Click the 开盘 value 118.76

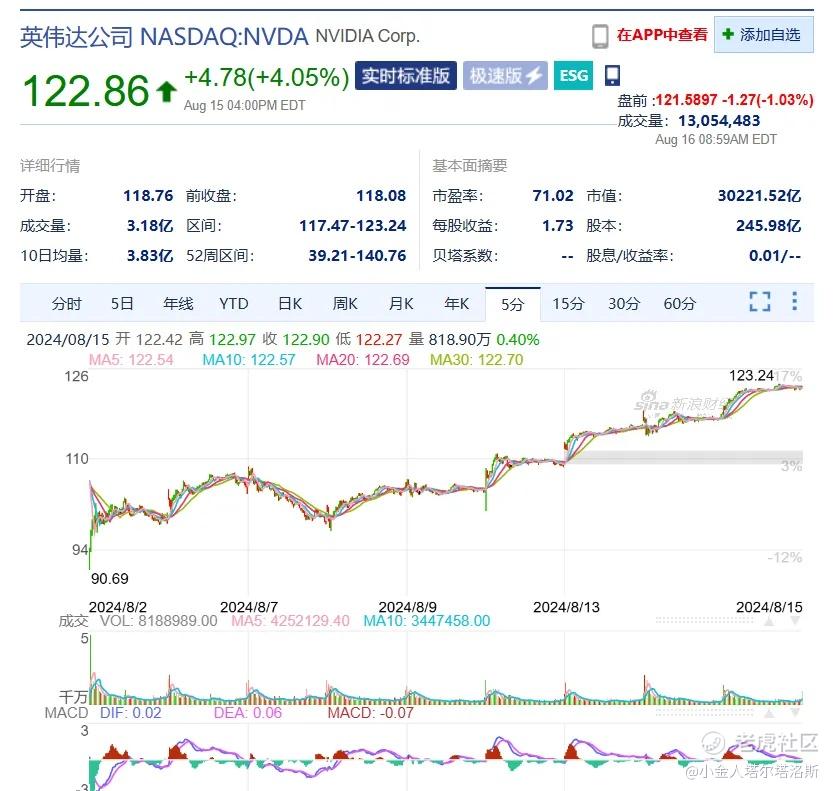[148, 196]
